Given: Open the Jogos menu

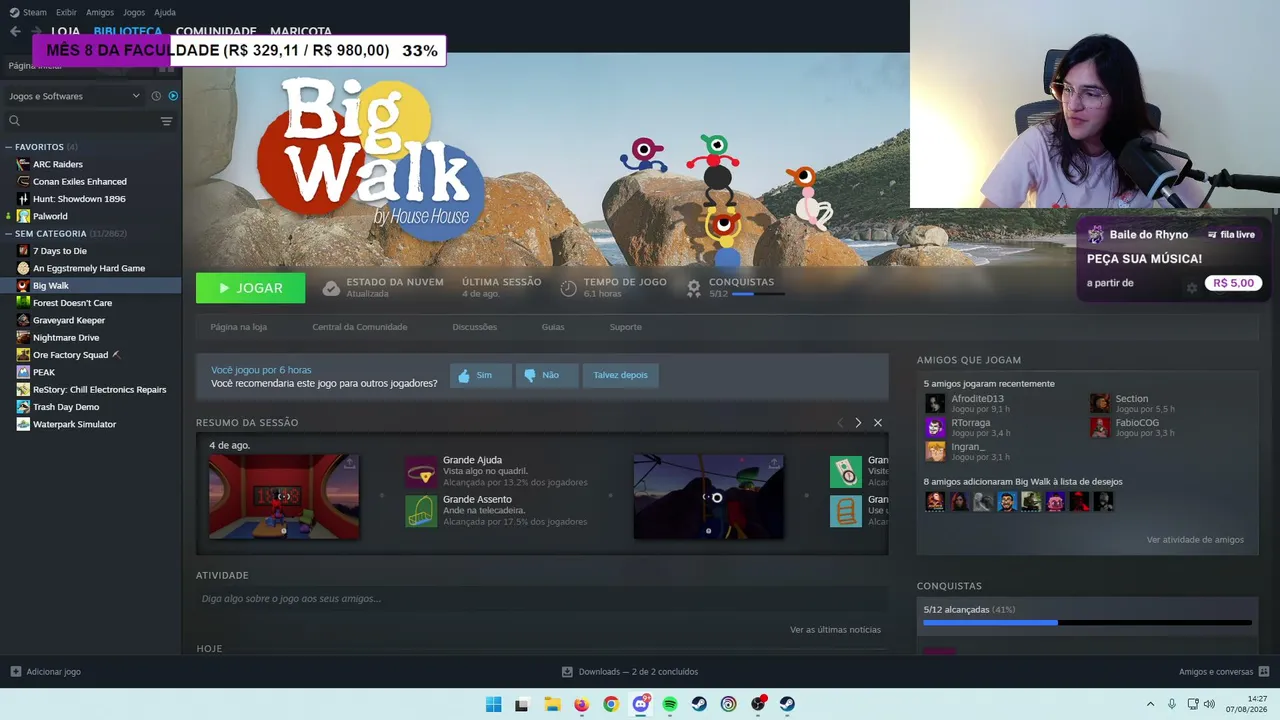Looking at the screenshot, I should [134, 12].
